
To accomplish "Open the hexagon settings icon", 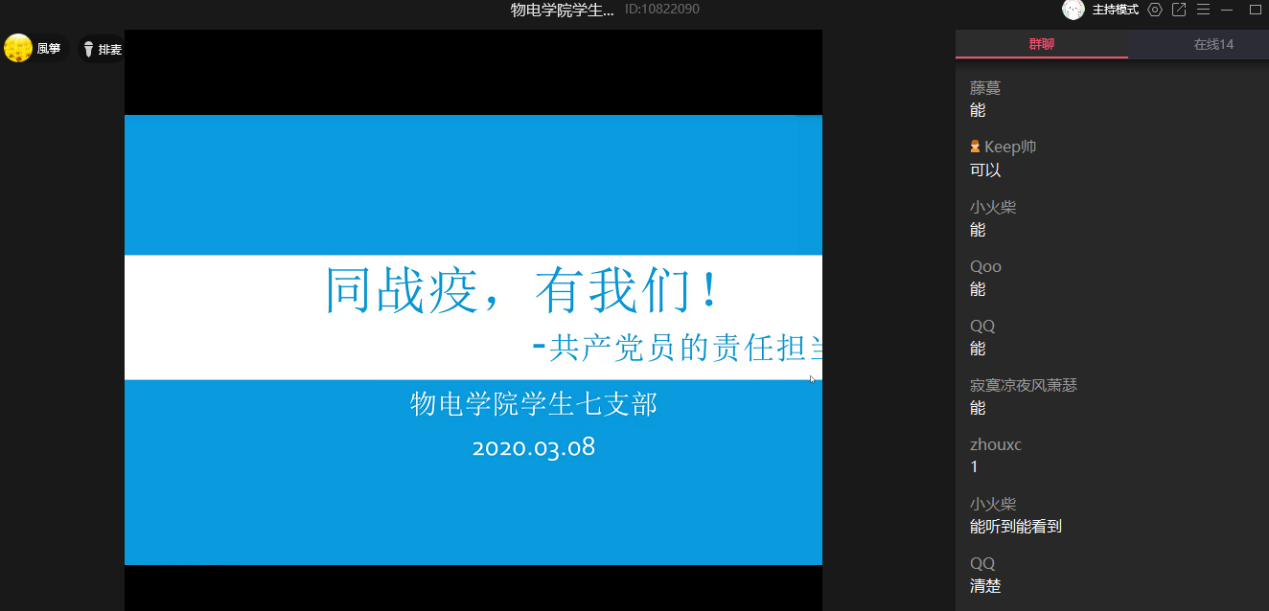I will pyautogui.click(x=1155, y=10).
